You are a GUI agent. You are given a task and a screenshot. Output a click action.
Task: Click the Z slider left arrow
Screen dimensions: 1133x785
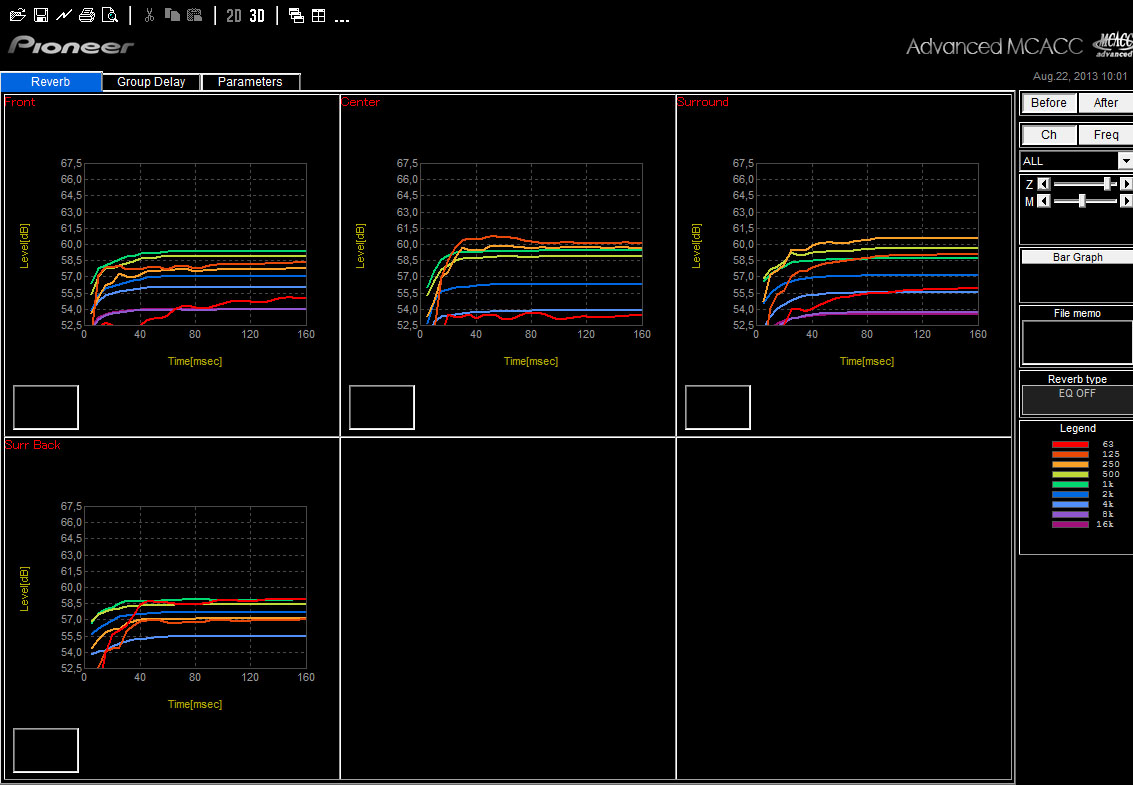point(1044,184)
